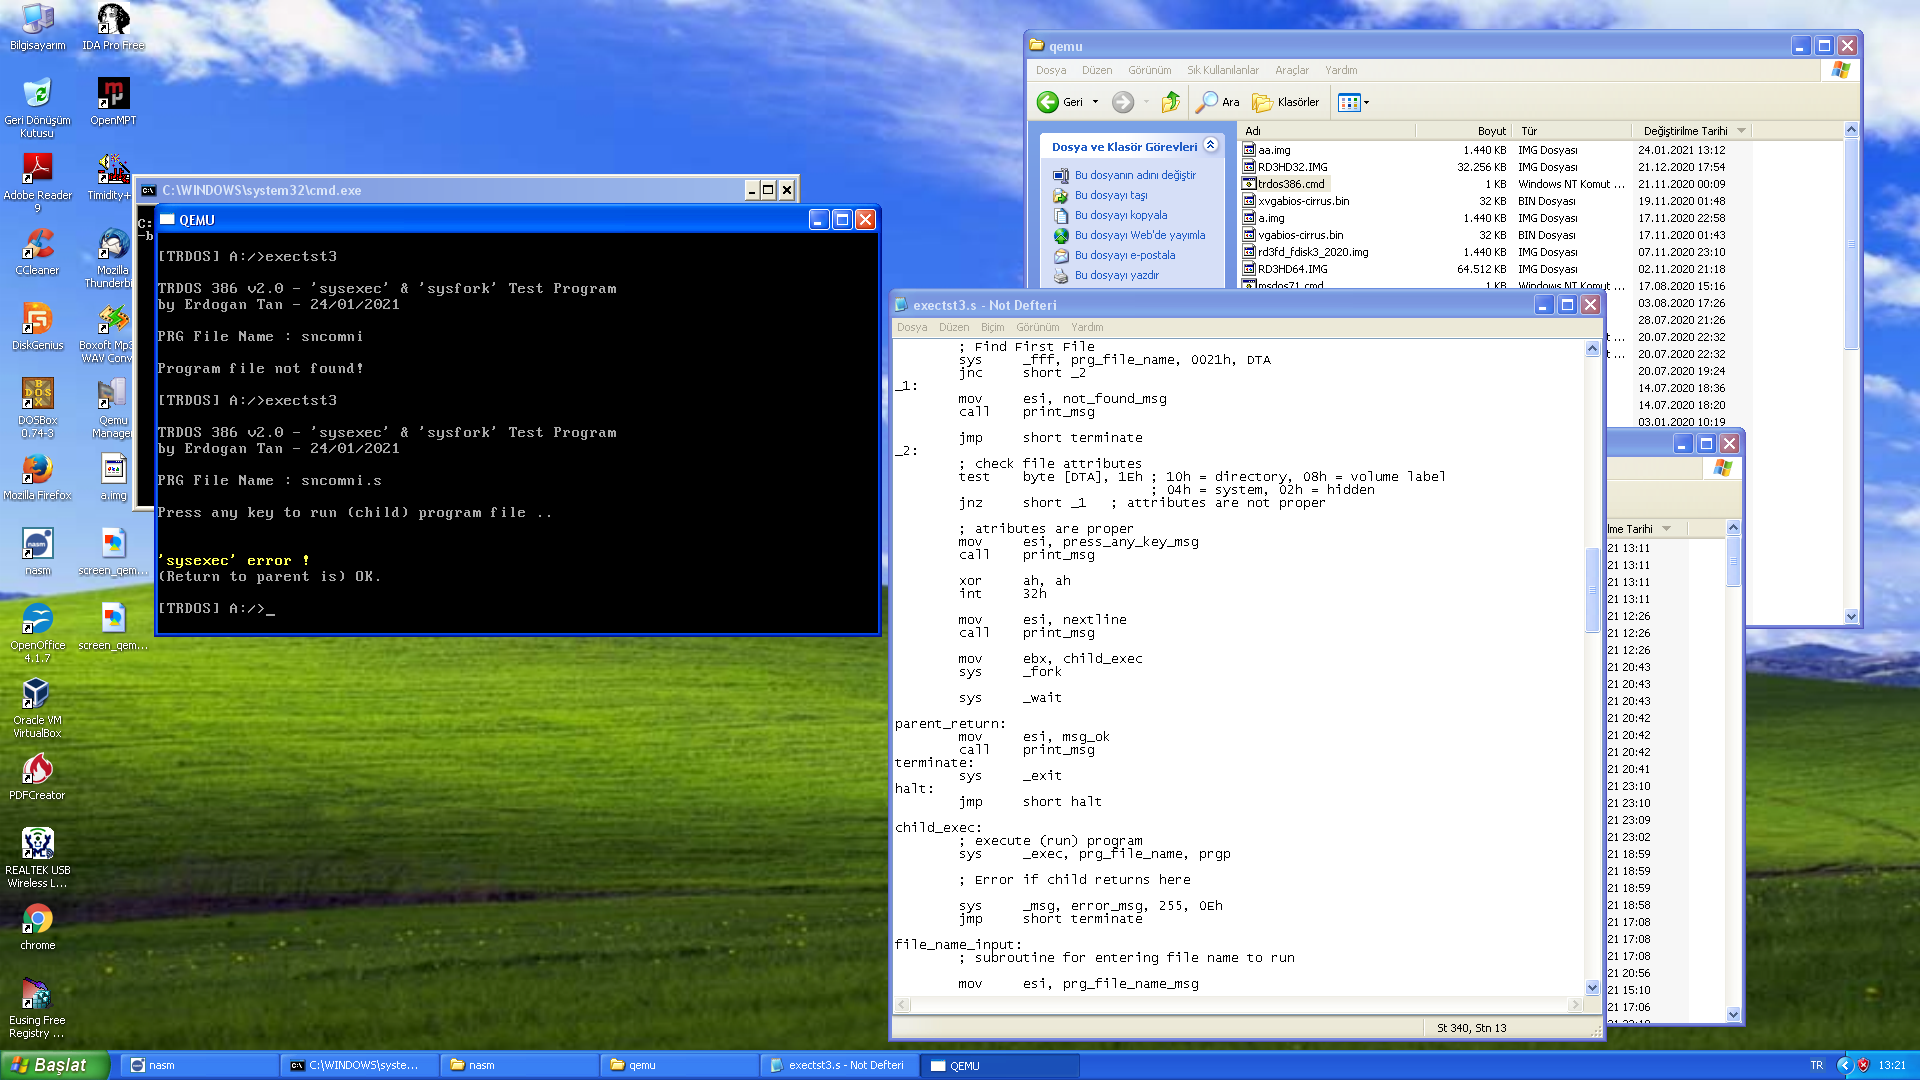Click the Bu dosyayı e-postala link

[1125, 255]
